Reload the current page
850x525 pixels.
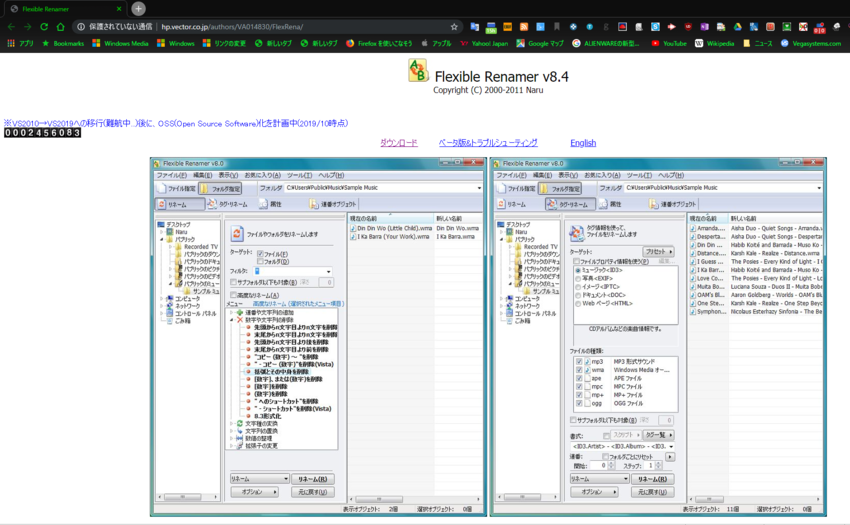[x=44, y=27]
